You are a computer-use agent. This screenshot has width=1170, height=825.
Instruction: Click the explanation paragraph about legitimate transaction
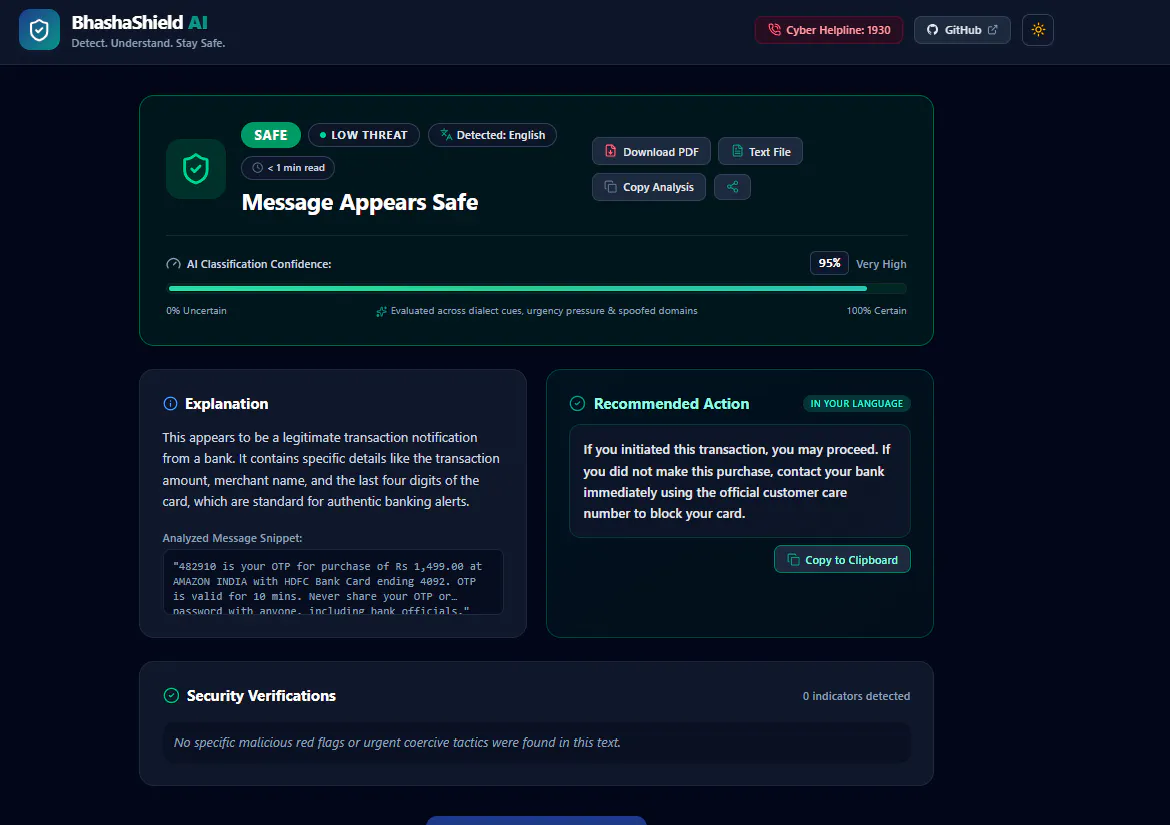(x=331, y=469)
